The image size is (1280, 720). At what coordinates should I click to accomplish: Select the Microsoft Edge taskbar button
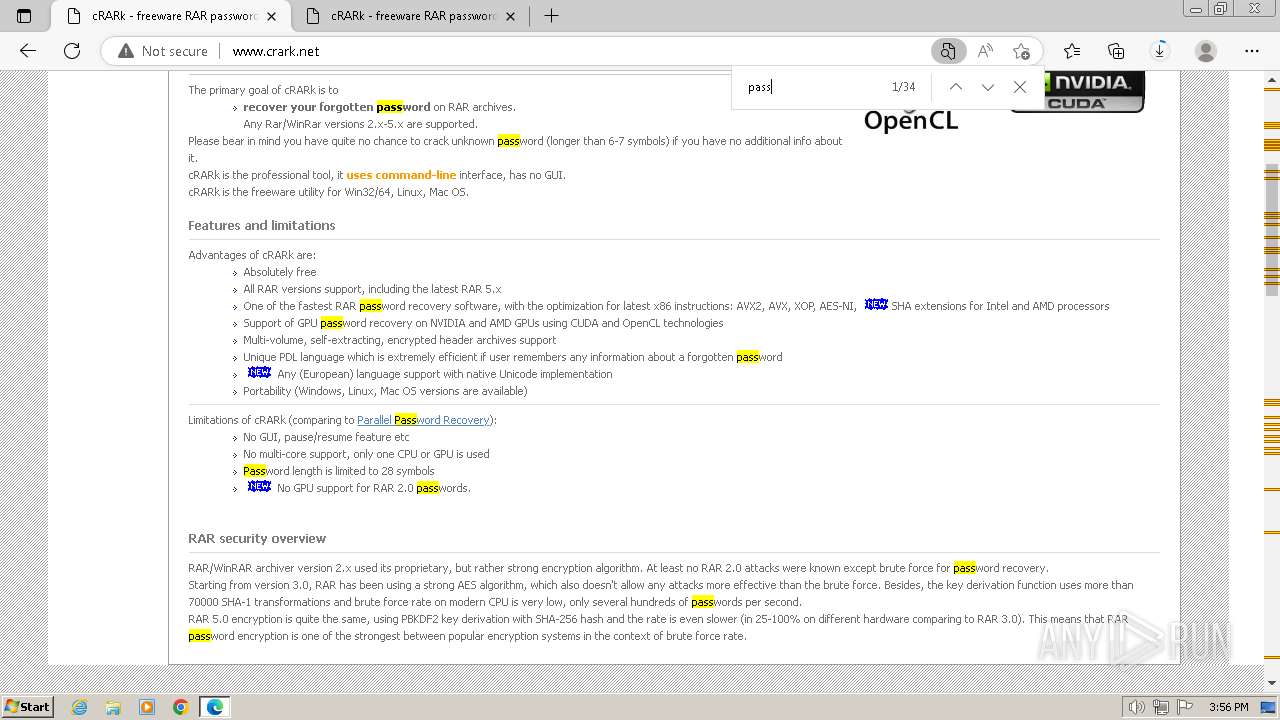[215, 707]
